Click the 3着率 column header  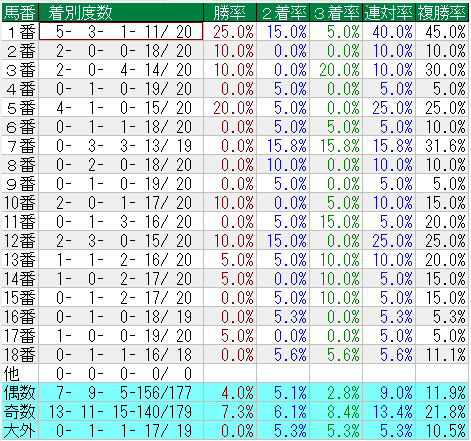[336, 13]
